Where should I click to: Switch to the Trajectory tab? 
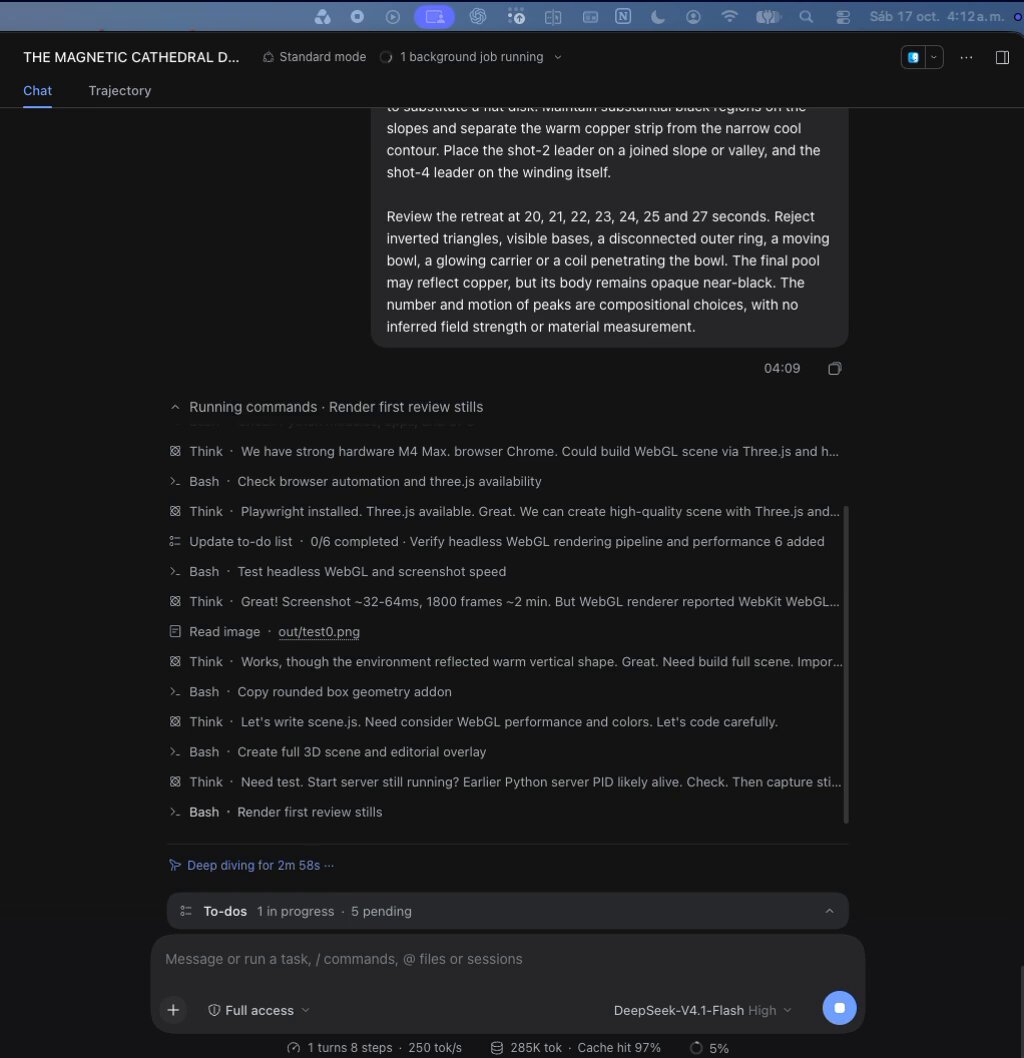[x=119, y=90]
